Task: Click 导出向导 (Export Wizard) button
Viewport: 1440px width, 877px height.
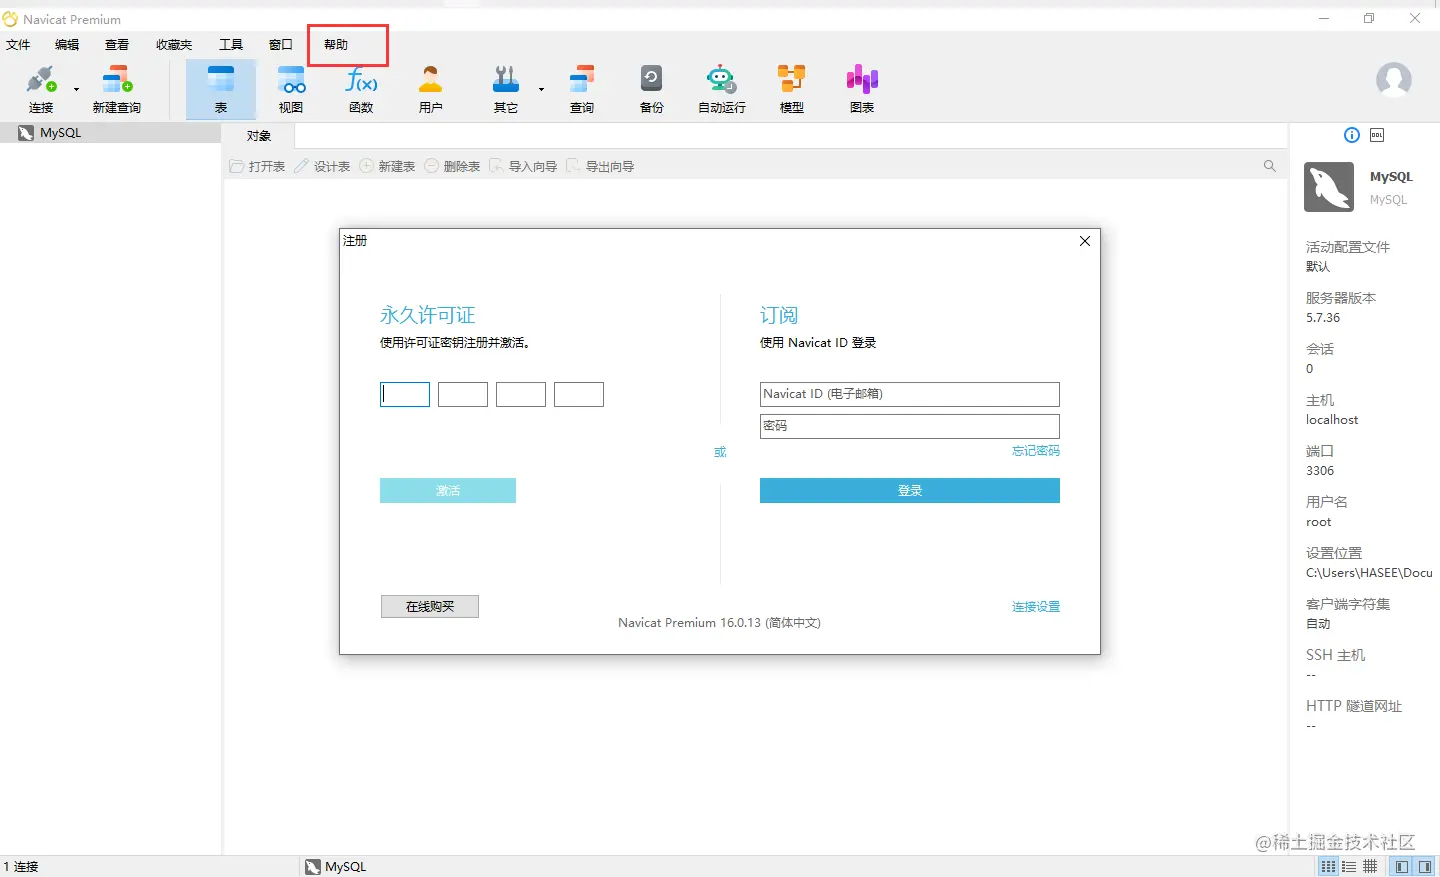Action: pos(601,166)
